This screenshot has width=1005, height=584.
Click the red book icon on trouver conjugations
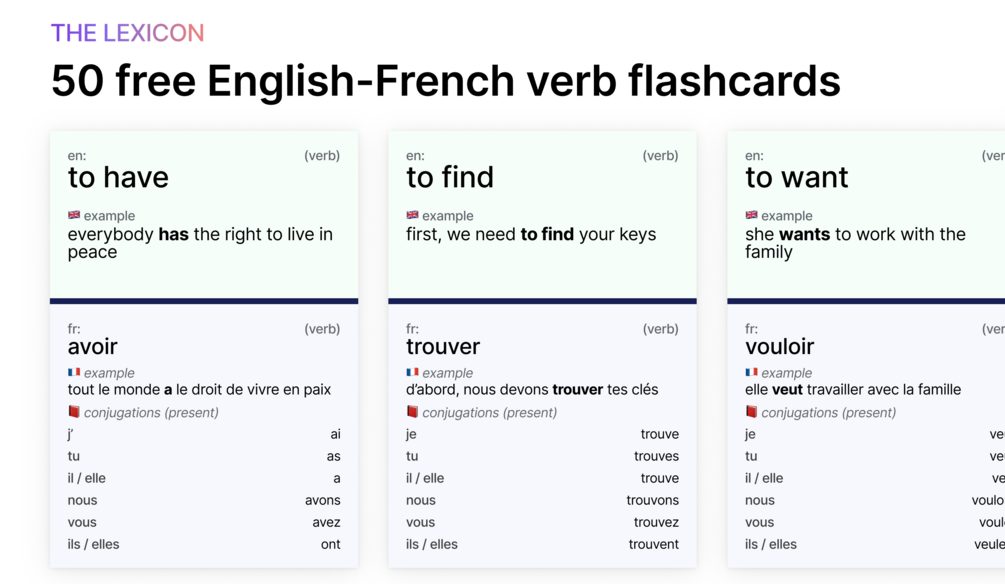pyautogui.click(x=412, y=412)
